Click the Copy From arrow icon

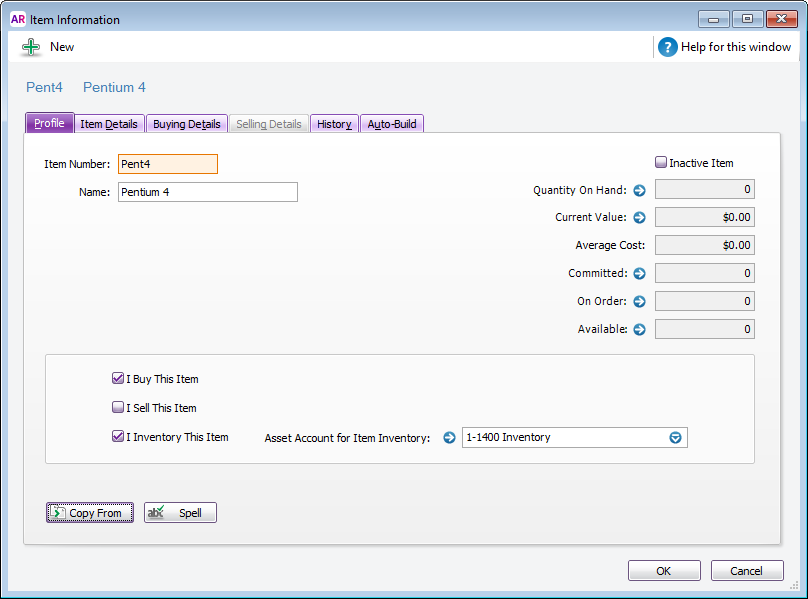coord(57,512)
